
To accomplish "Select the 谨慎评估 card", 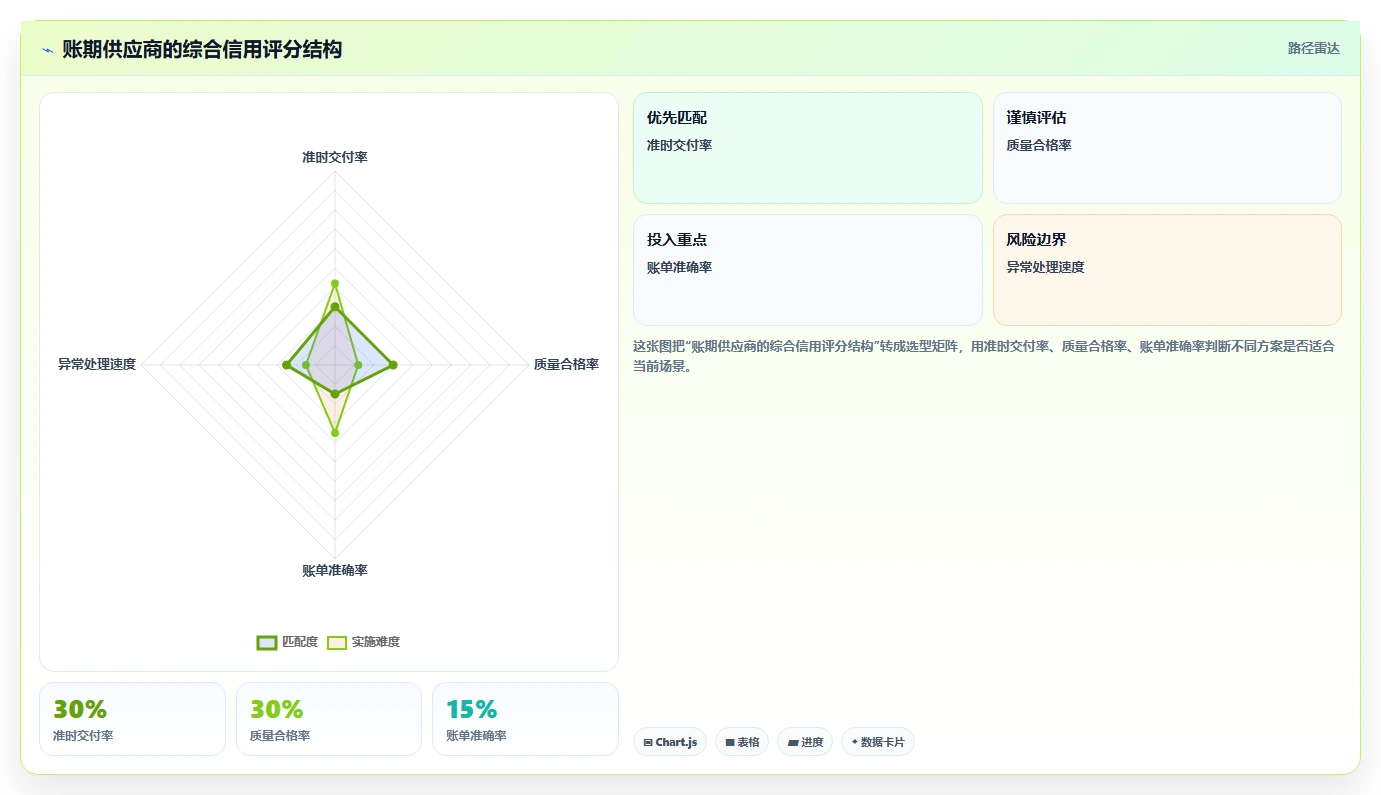I will pyautogui.click(x=1167, y=148).
